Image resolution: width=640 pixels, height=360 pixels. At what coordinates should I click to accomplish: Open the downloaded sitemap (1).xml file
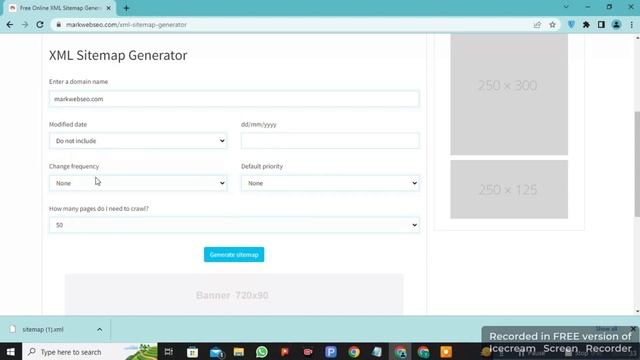coord(43,329)
